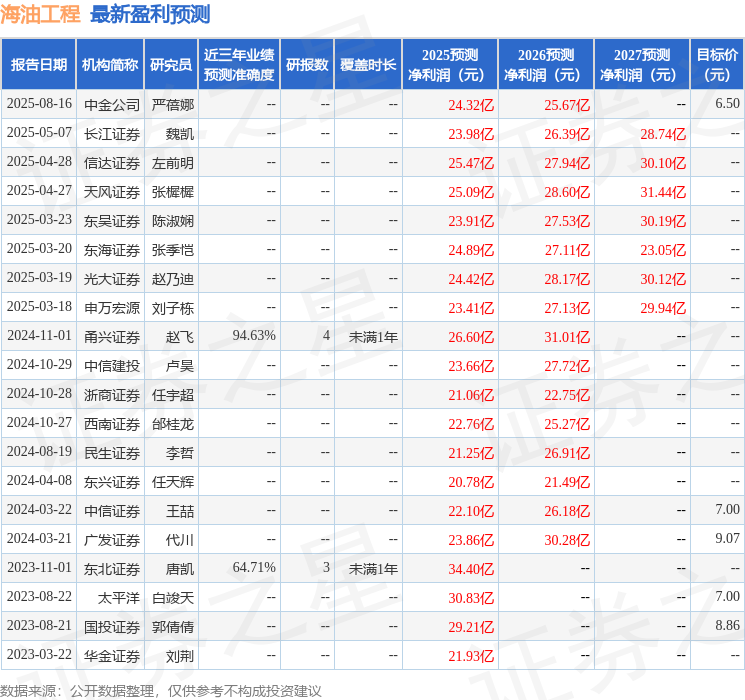Image resolution: width=745 pixels, height=700 pixels.
Task: Select researcher 刘子栋
Action: click(172, 308)
